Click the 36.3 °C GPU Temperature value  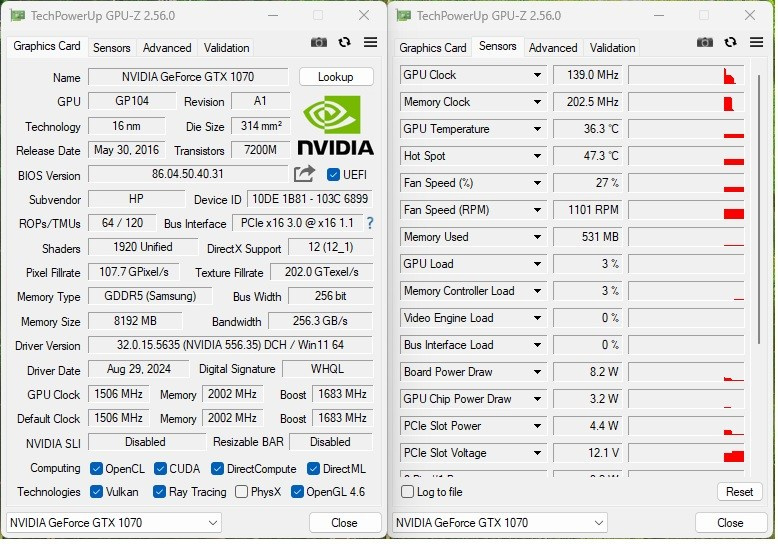tap(588, 129)
